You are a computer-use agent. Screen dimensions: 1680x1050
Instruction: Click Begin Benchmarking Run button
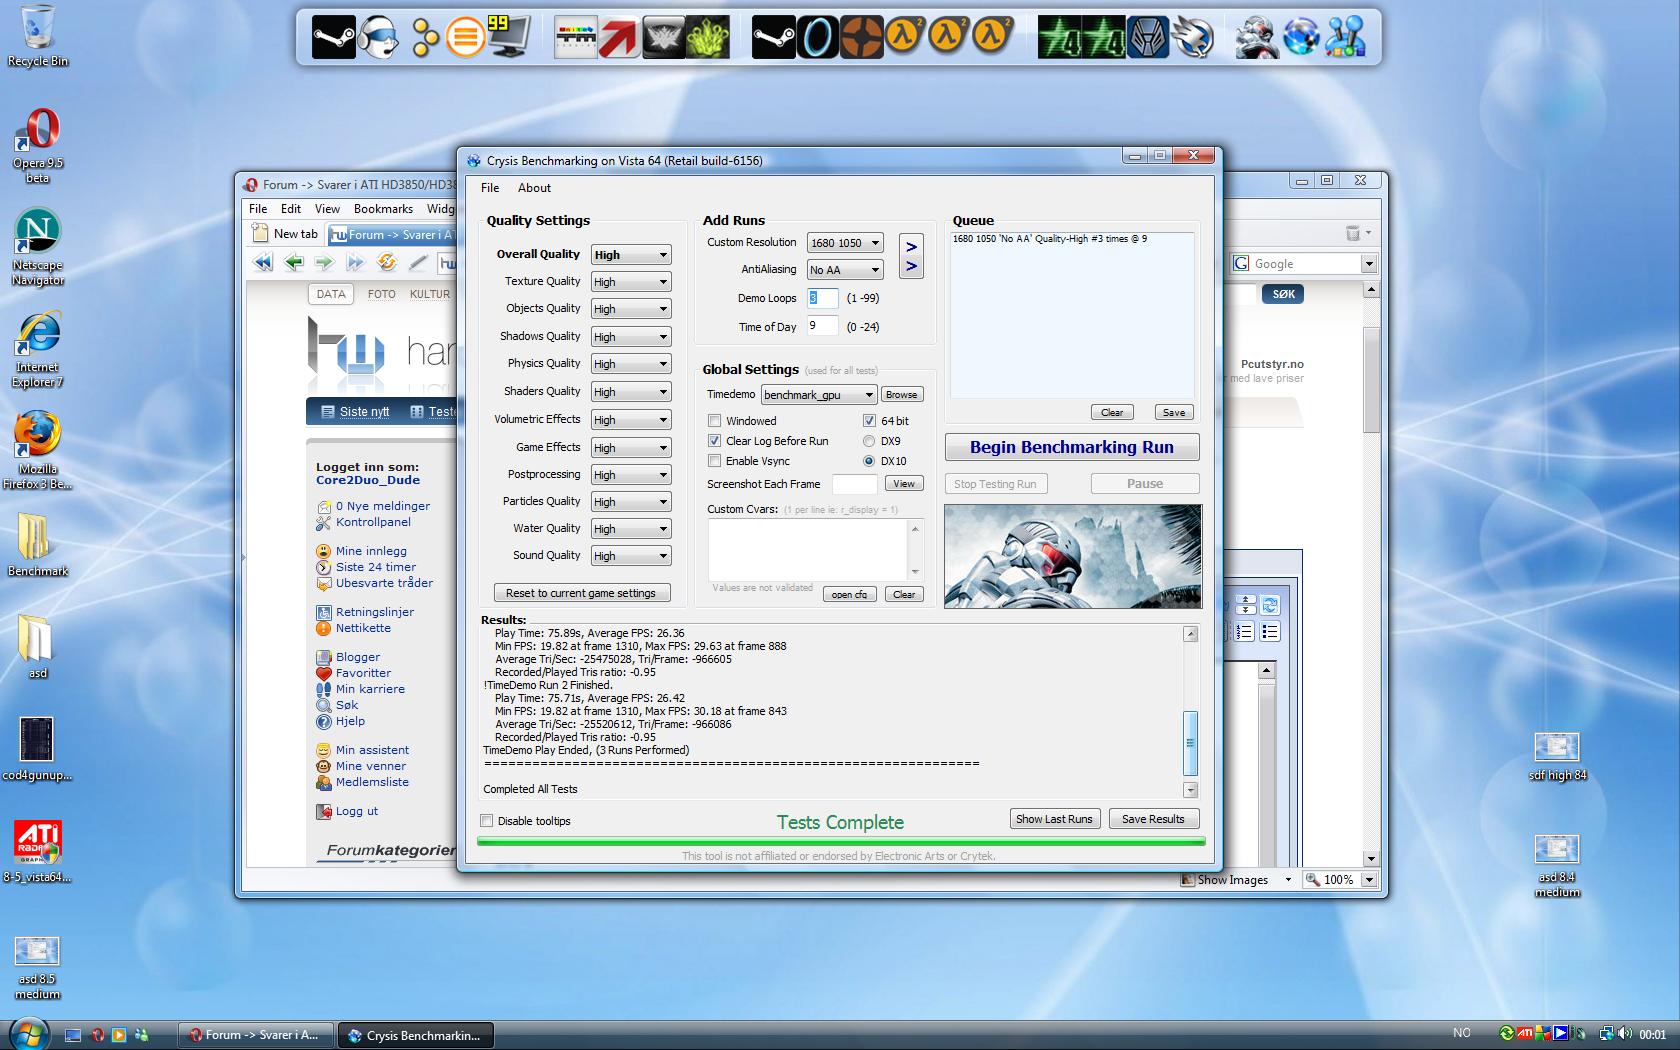click(x=1072, y=447)
